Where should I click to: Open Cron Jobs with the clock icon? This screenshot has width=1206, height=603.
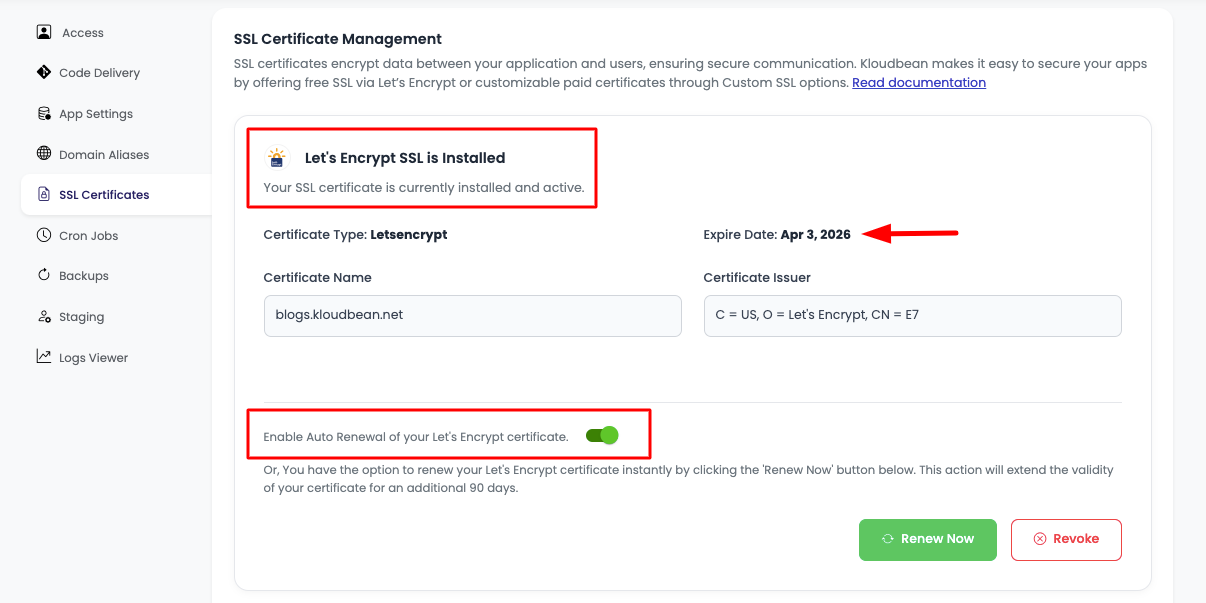[43, 235]
